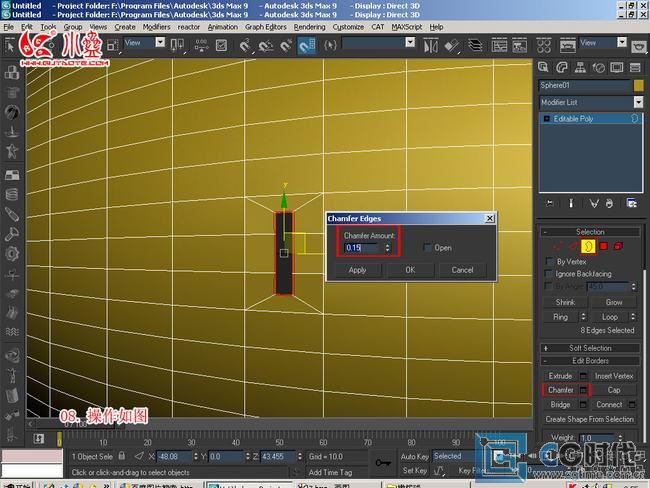Image resolution: width=650 pixels, height=488 pixels.
Task: Switch to the Utilities command panel tab
Action: click(x=635, y=67)
